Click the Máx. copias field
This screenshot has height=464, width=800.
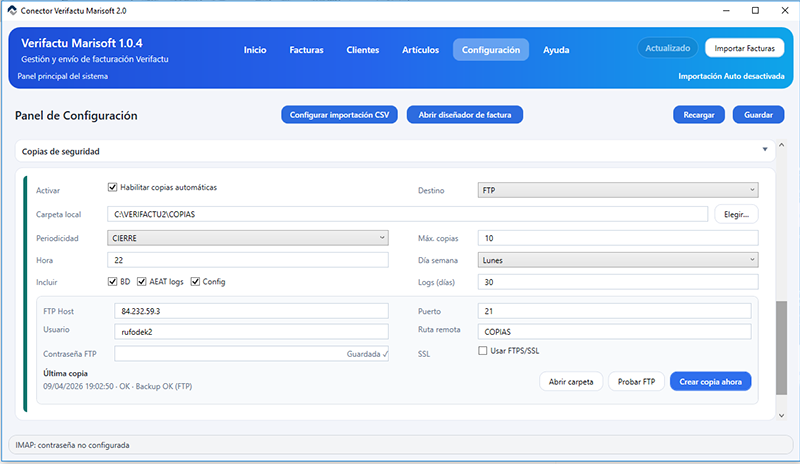618,238
